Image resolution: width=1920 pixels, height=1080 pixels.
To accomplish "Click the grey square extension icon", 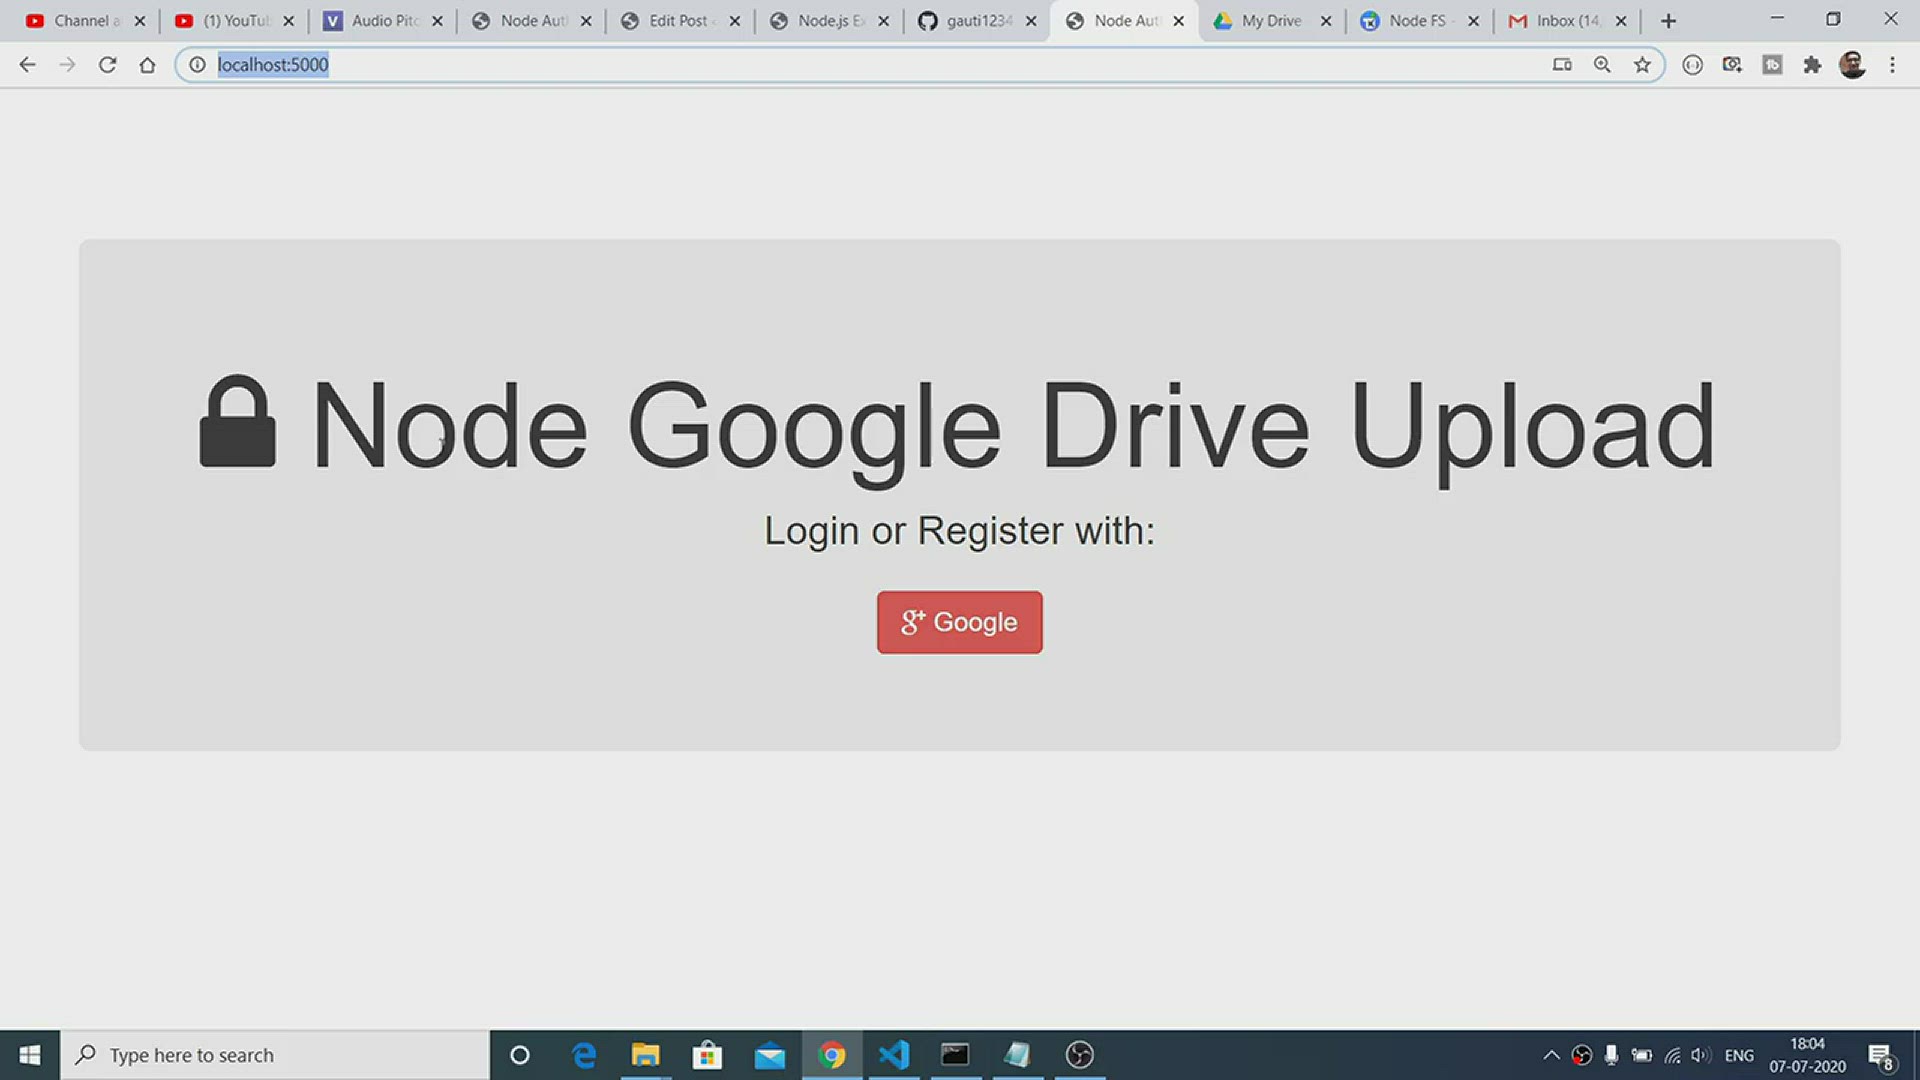I will coord(1772,65).
